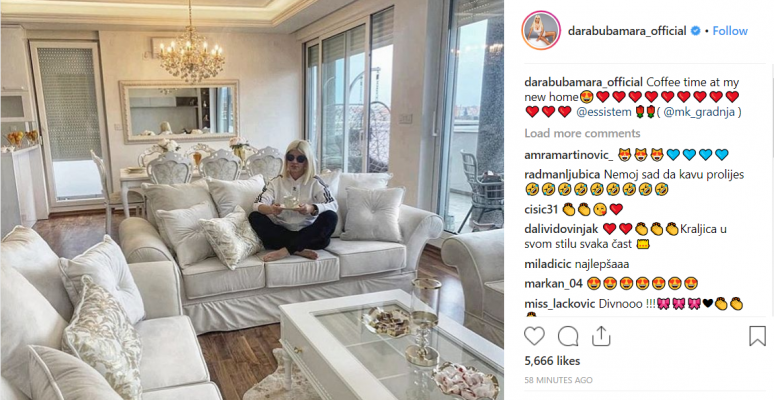This screenshot has height=400, width=774.
Task: Share the post via the upload arrow icon
Action: [601, 336]
